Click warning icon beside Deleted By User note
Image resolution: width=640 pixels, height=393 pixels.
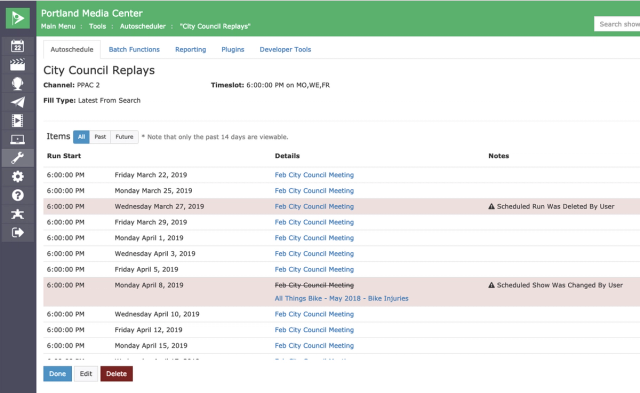pos(491,206)
